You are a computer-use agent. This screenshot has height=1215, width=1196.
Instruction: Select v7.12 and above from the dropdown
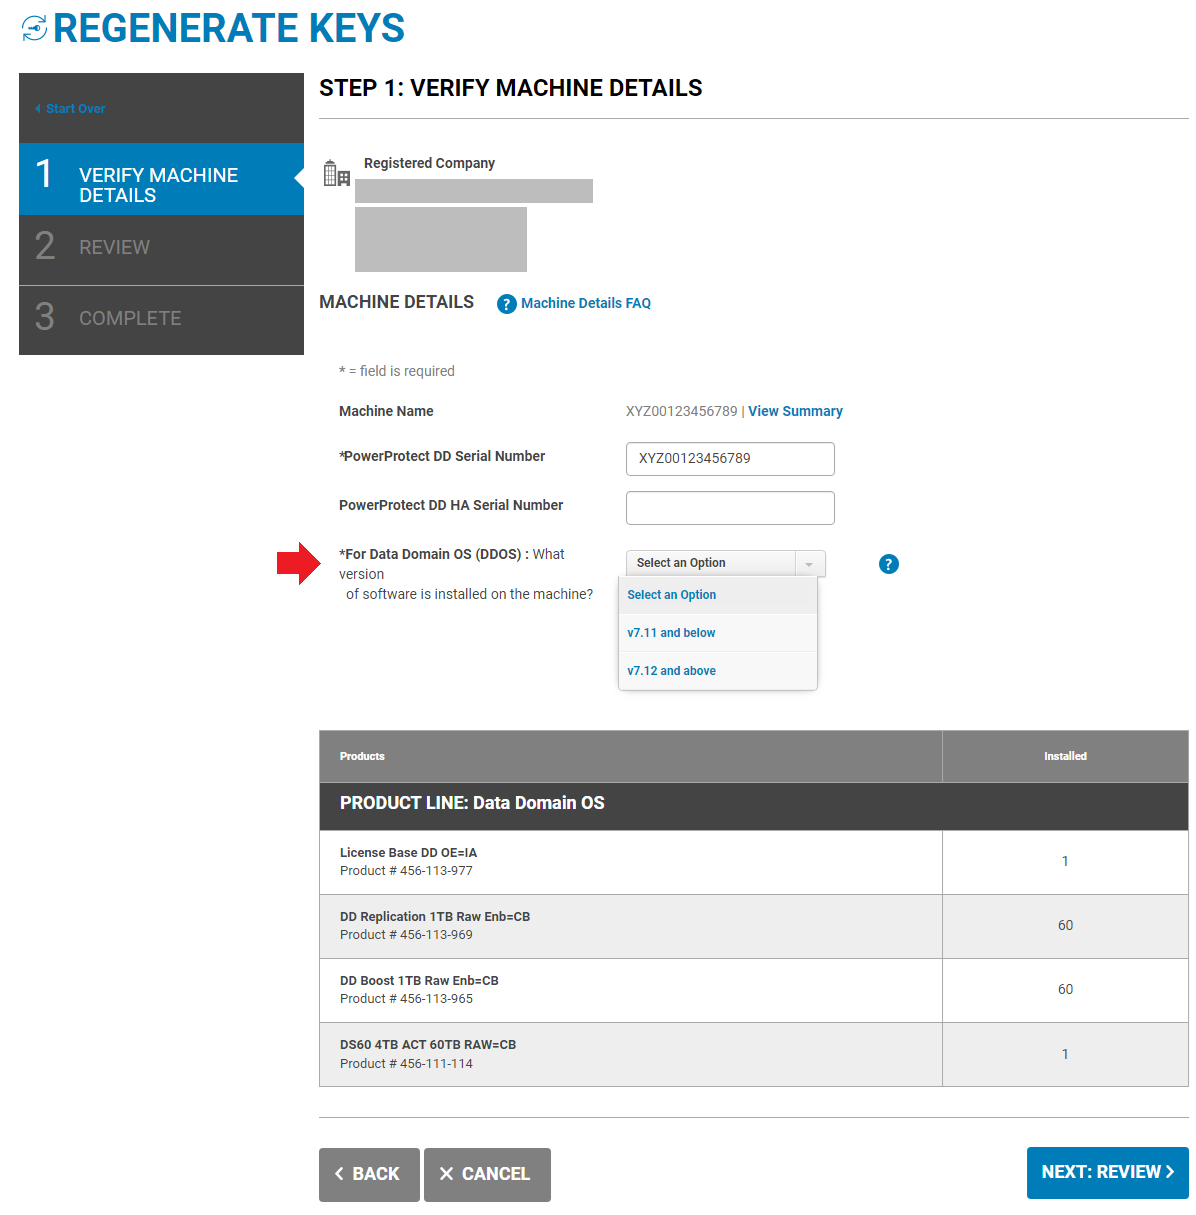pyautogui.click(x=671, y=670)
